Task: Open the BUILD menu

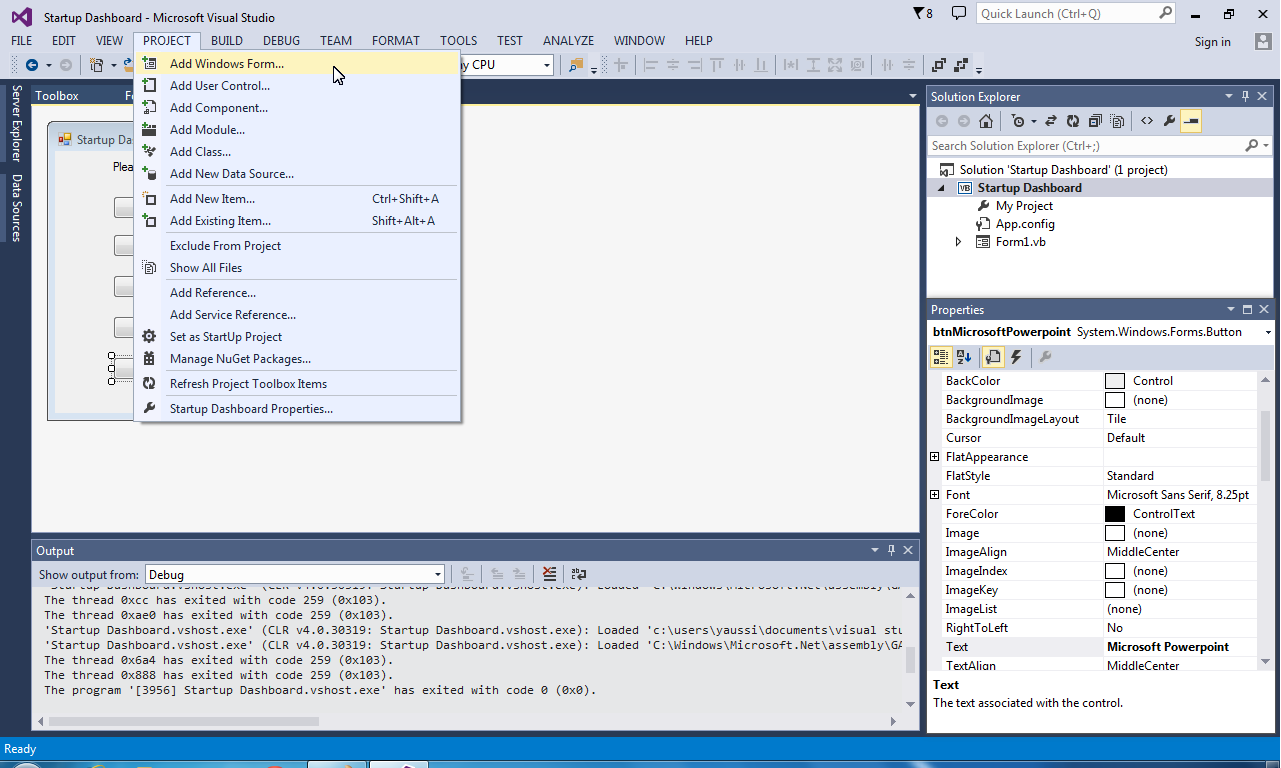Action: tap(227, 41)
